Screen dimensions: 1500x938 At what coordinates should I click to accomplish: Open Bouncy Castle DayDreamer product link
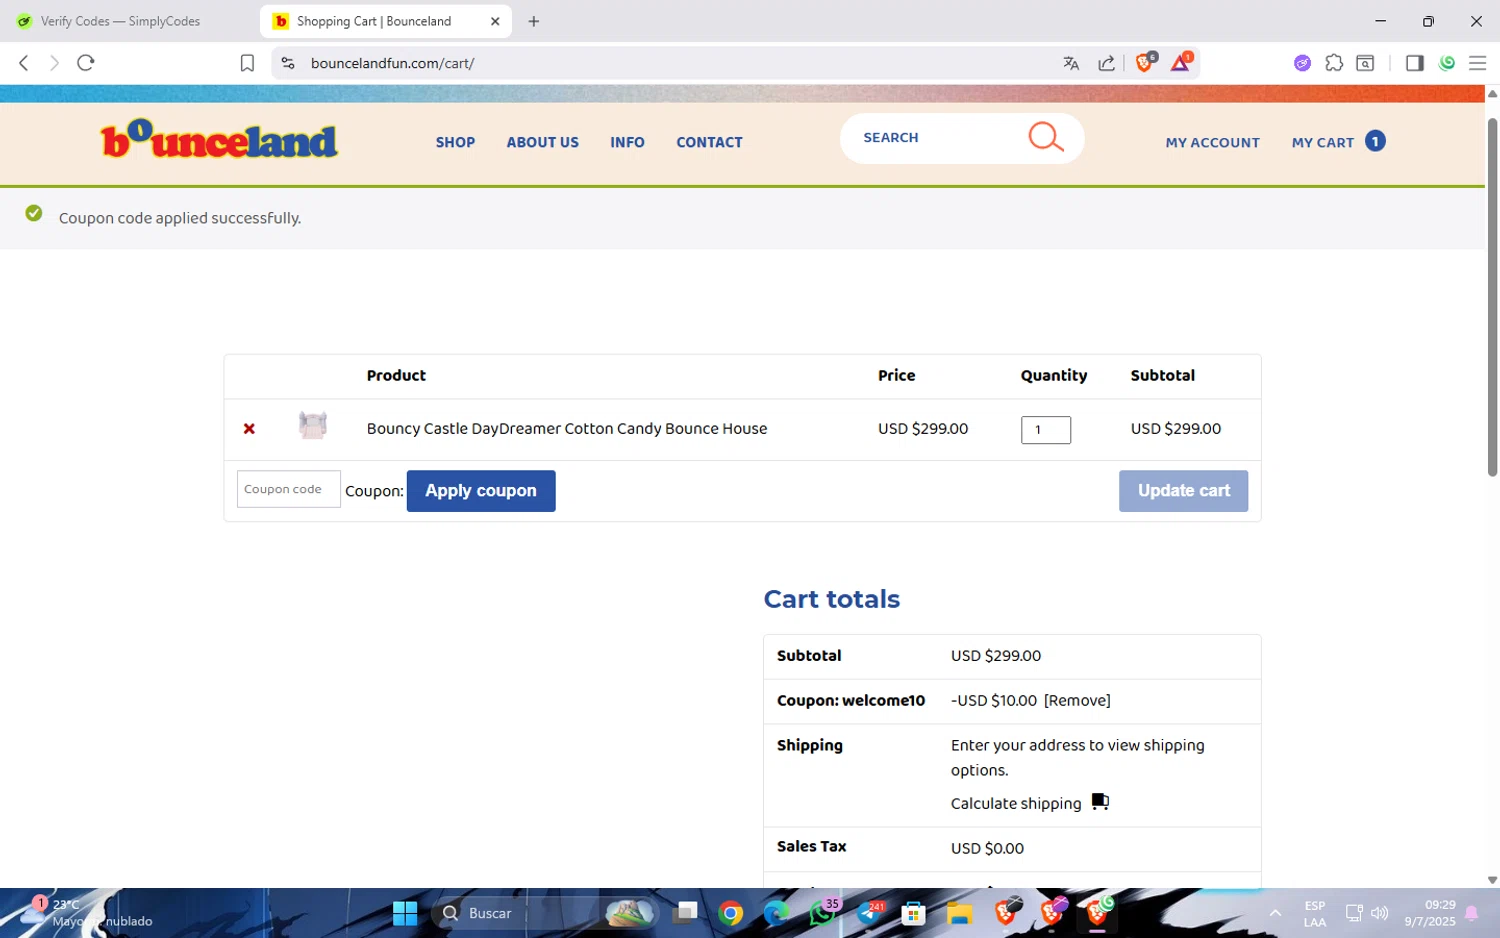point(567,428)
